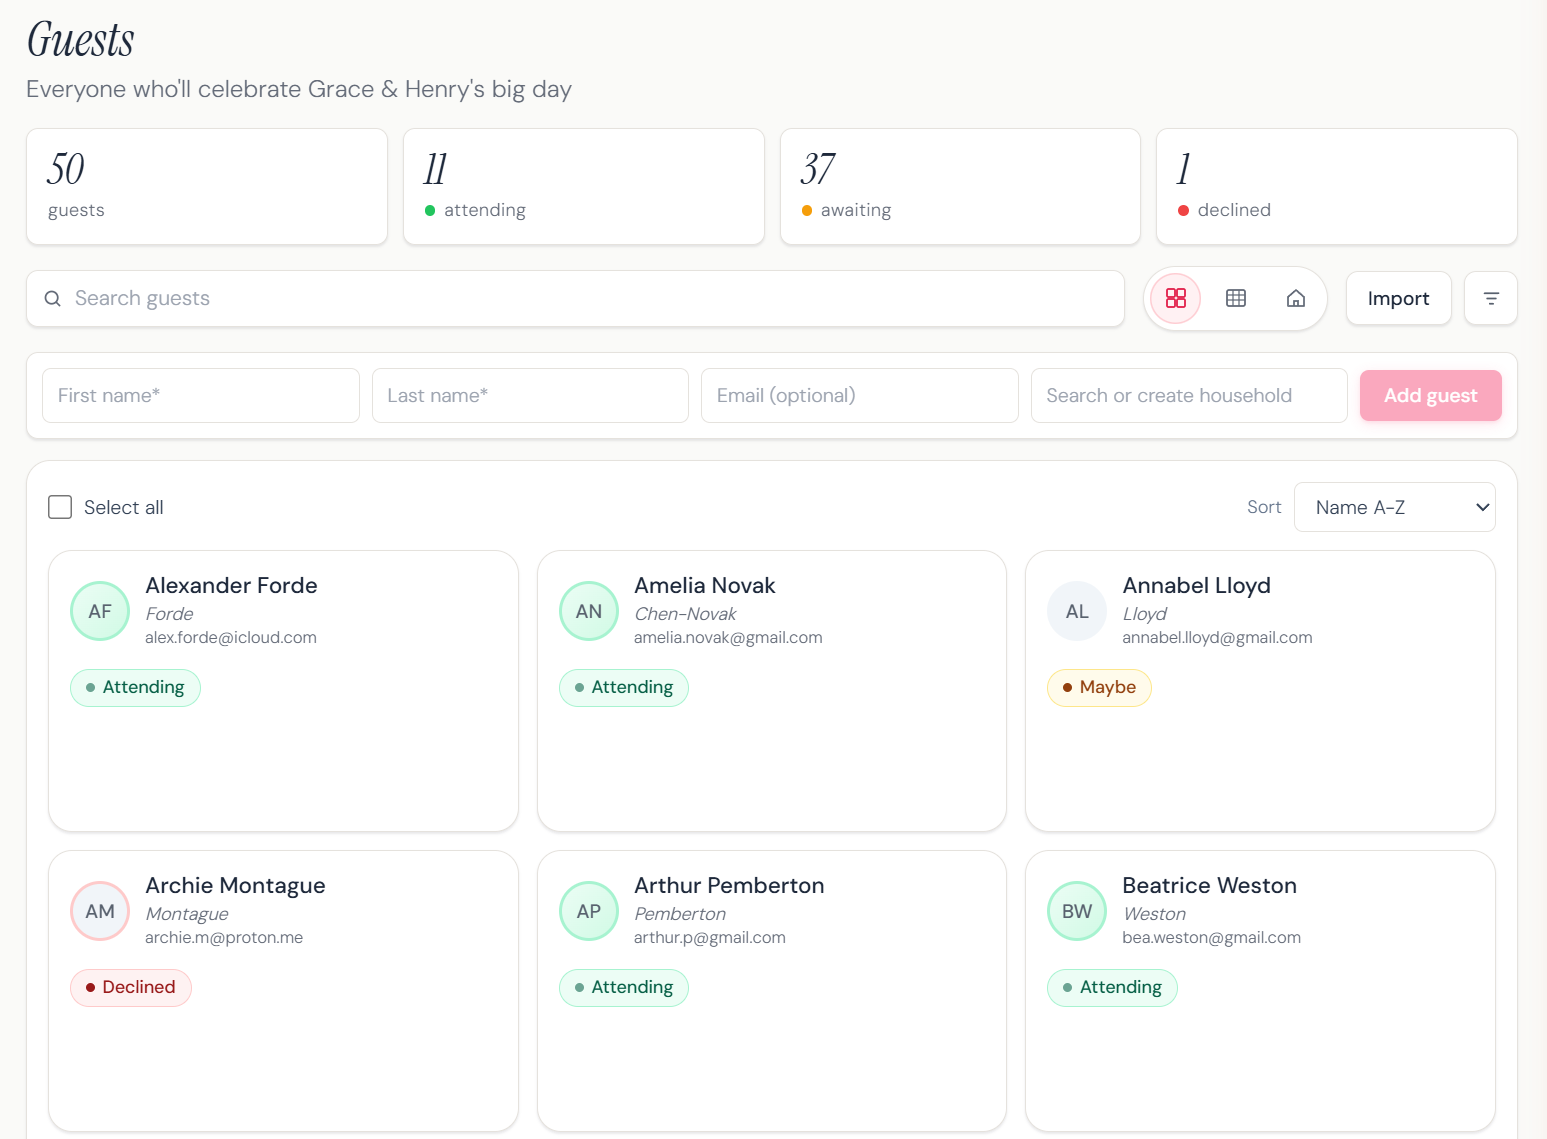Click Amelia Novak's AN avatar
This screenshot has width=1547, height=1139.
(x=589, y=611)
